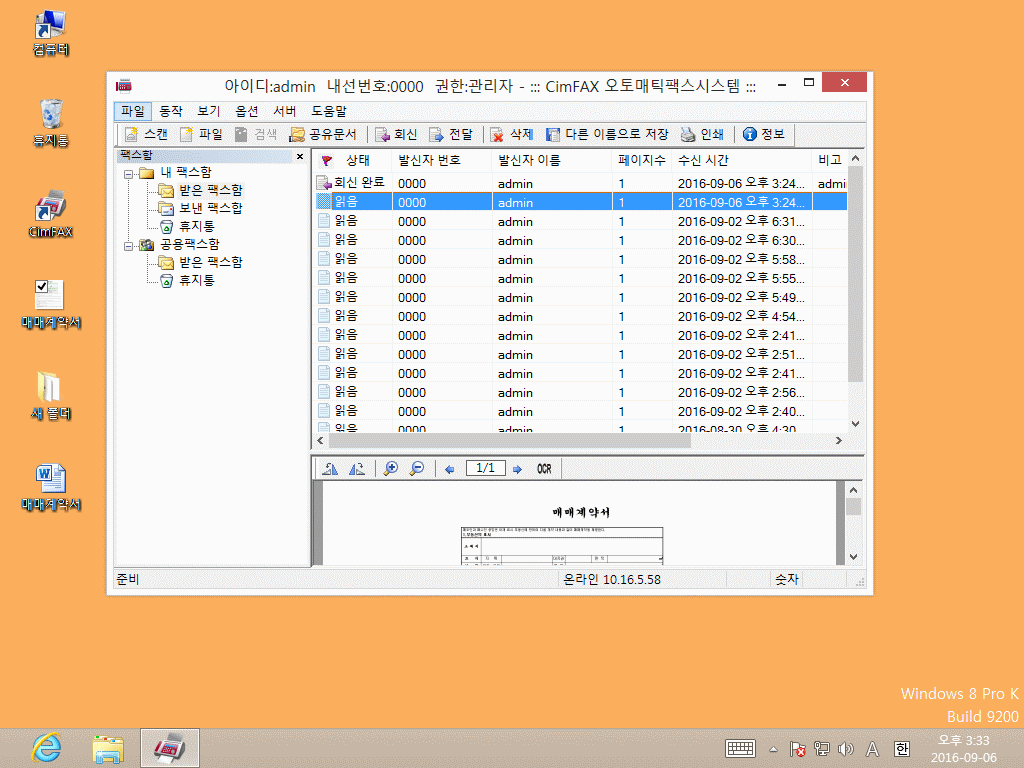Sort the list by 비고 column
This screenshot has width=1024, height=768.
pyautogui.click(x=829, y=161)
